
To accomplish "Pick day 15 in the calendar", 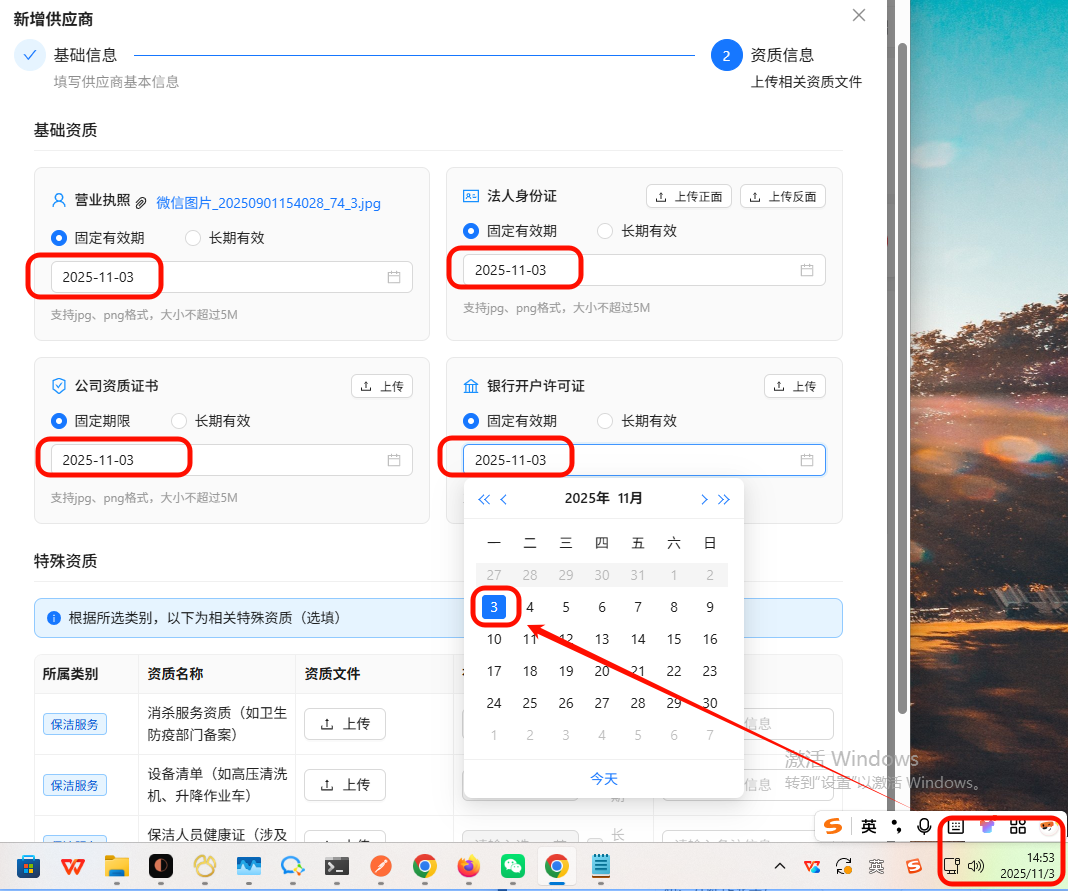I will [674, 639].
